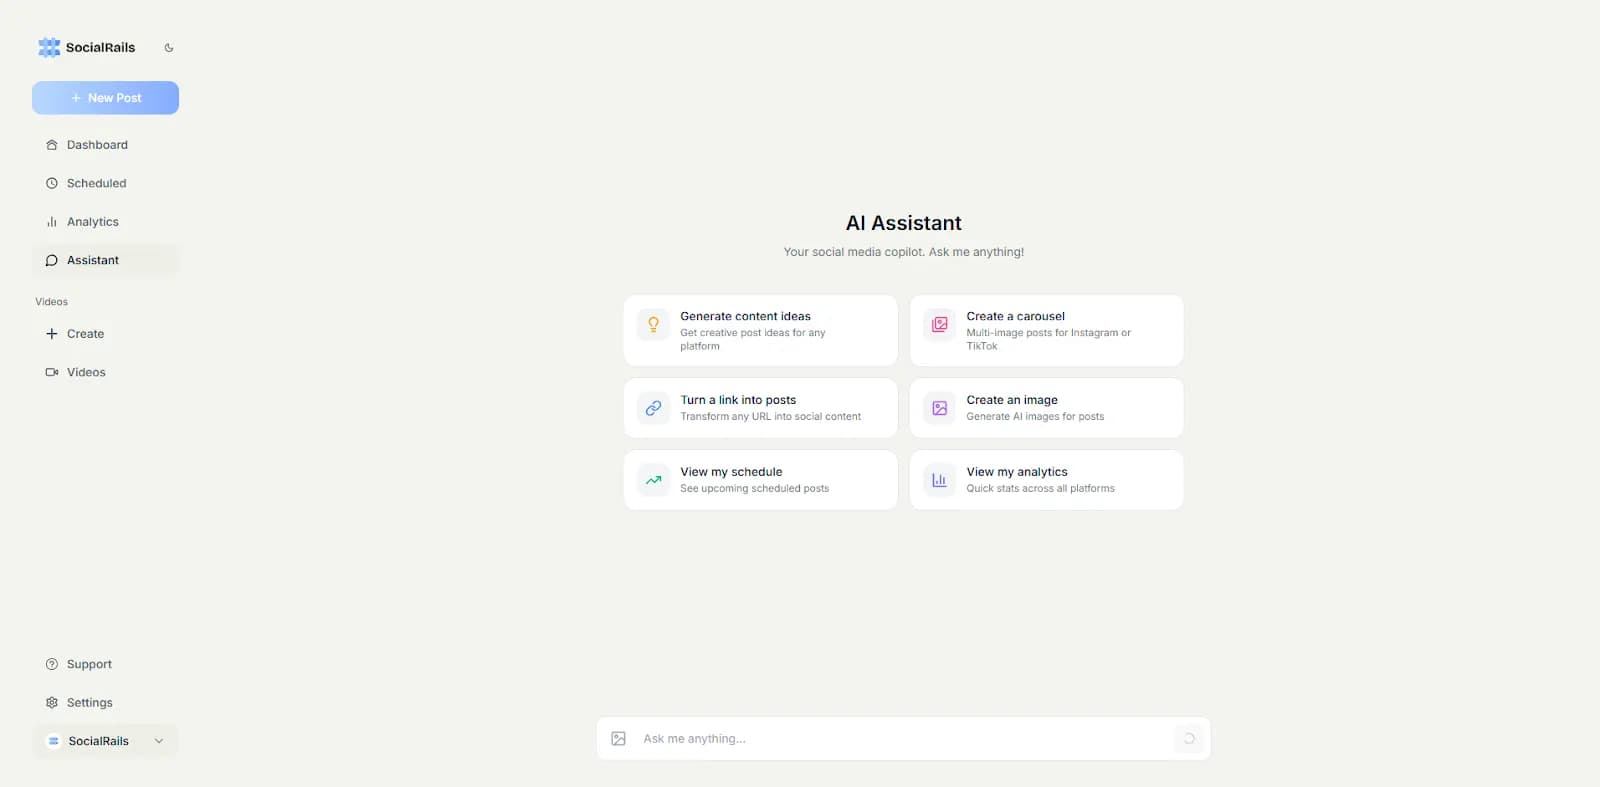Select the Dashboard home icon
Screen dimensions: 1600x787
(x=51, y=144)
